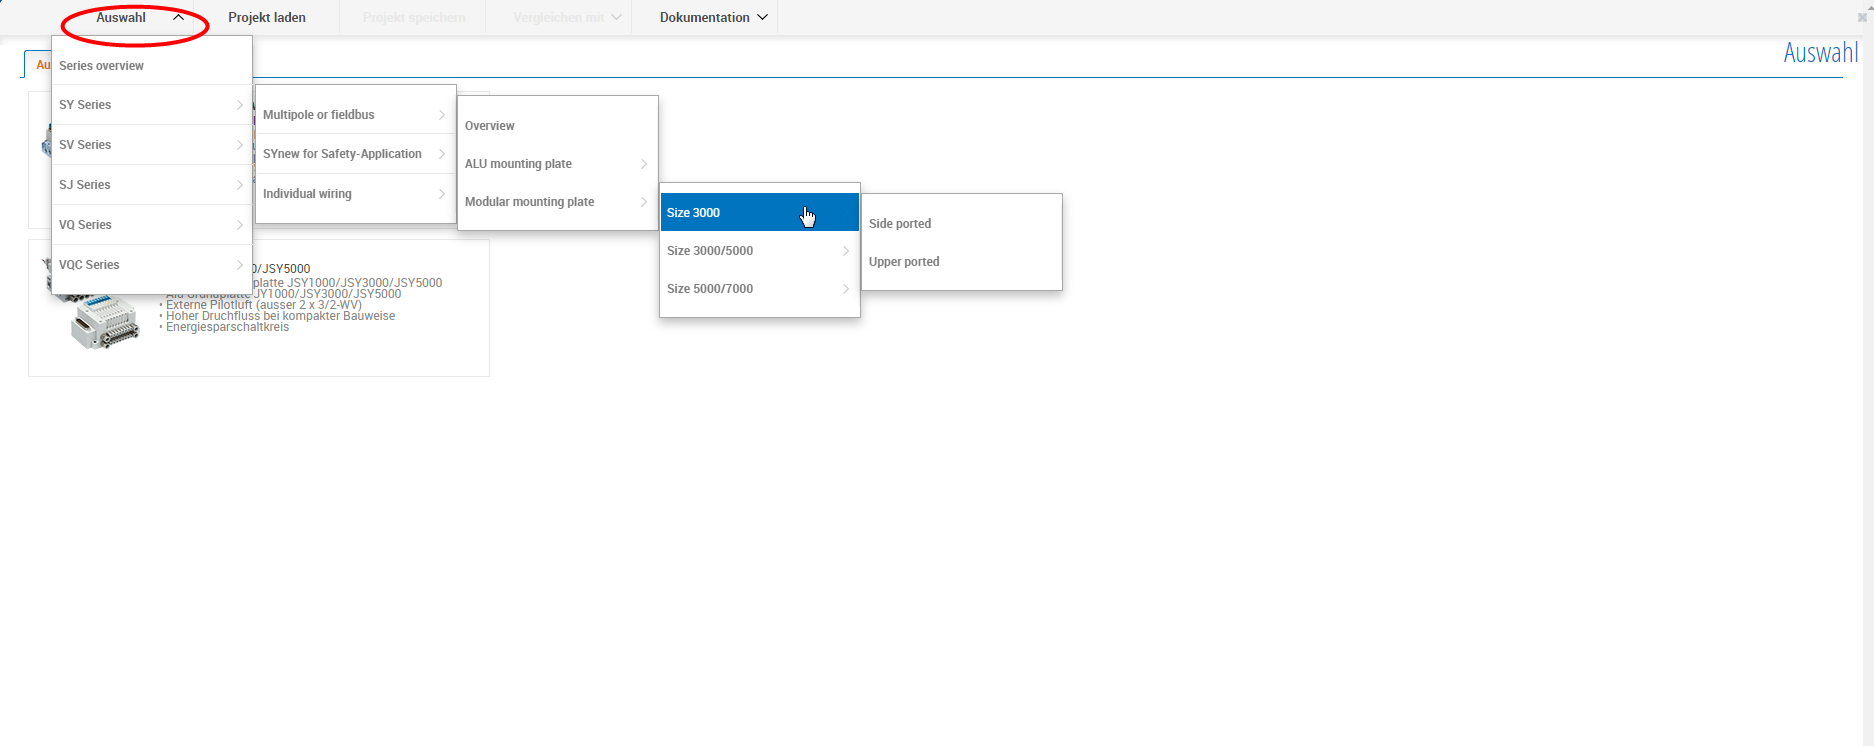The width and height of the screenshot is (1874, 746).
Task: Click Projekt laden in toolbar
Action: click(267, 17)
